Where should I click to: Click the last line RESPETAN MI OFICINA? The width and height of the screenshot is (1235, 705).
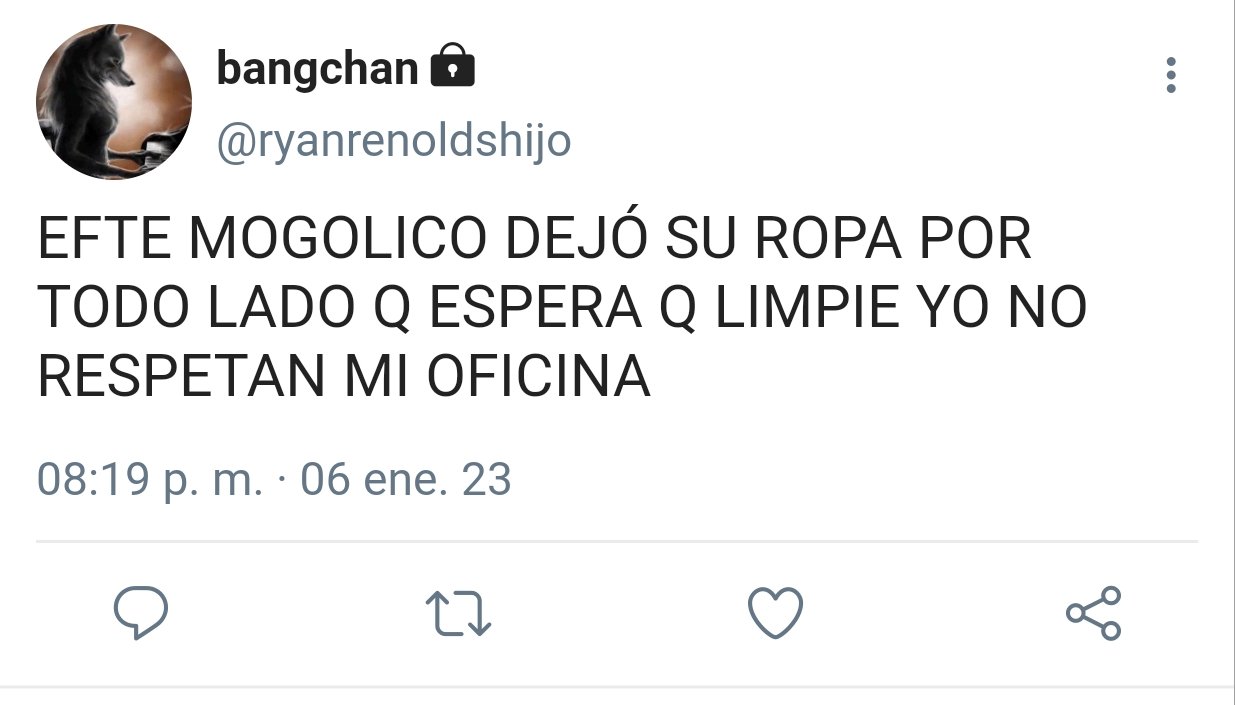coord(344,377)
